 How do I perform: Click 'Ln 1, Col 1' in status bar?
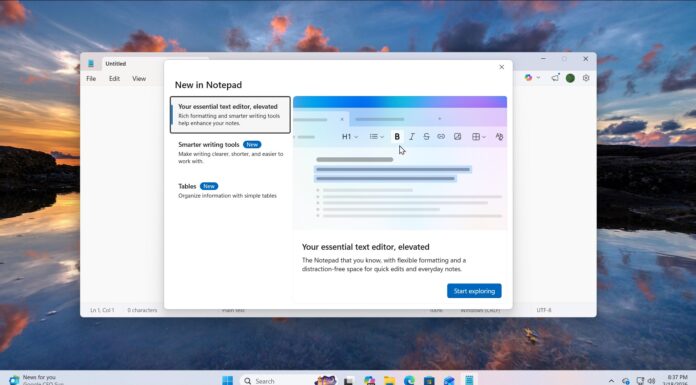pyautogui.click(x=102, y=310)
